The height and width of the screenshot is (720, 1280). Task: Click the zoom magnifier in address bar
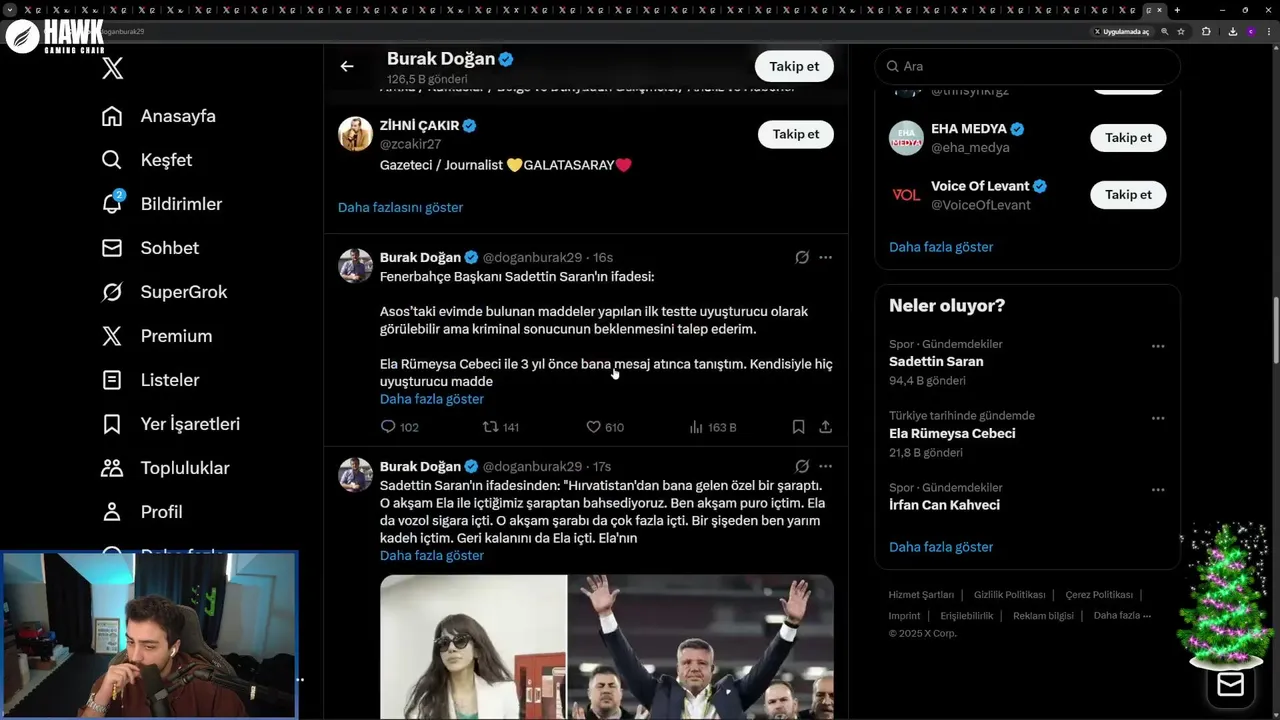tap(1165, 31)
